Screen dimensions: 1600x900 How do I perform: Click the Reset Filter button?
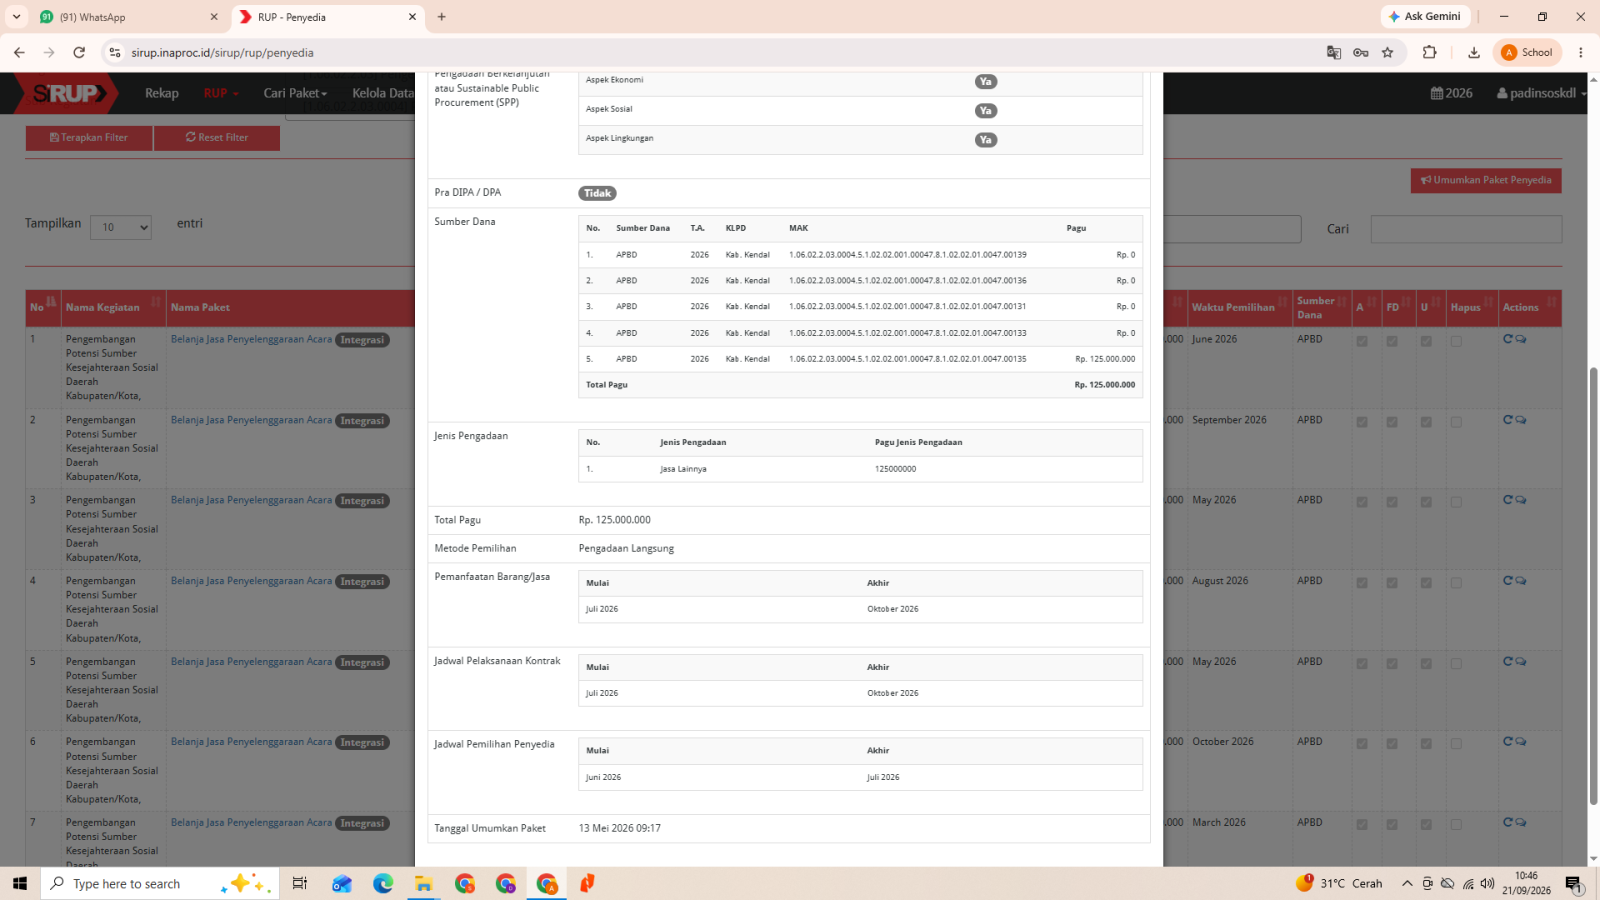pyautogui.click(x=217, y=138)
